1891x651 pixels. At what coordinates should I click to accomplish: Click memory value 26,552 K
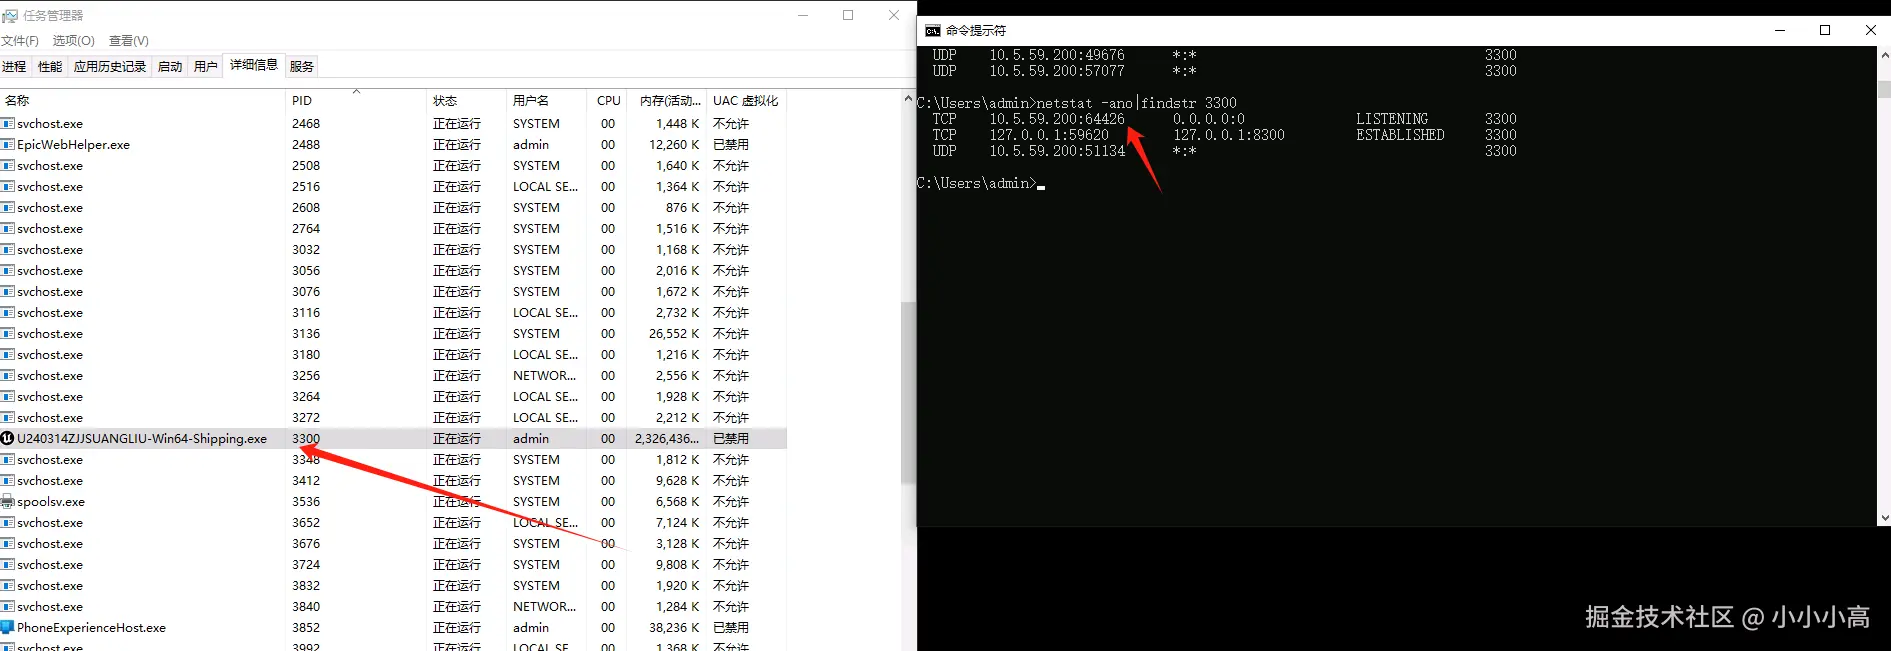[x=674, y=334]
